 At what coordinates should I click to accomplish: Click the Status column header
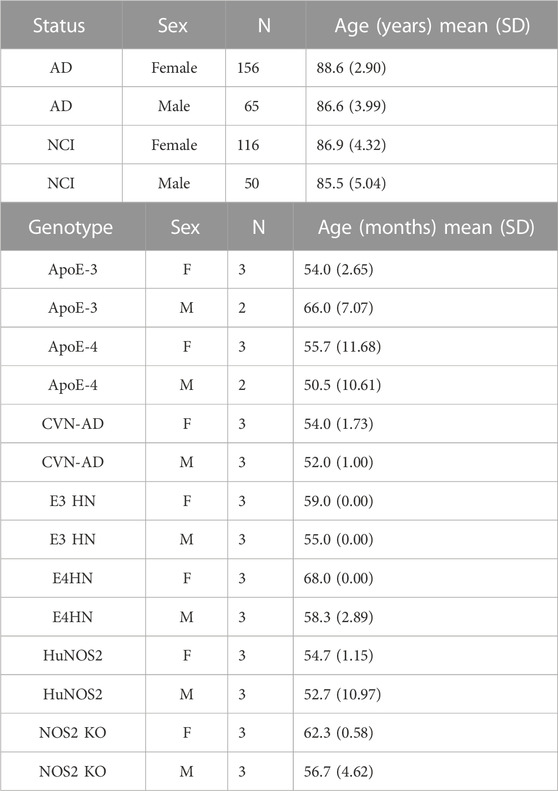(x=59, y=25)
